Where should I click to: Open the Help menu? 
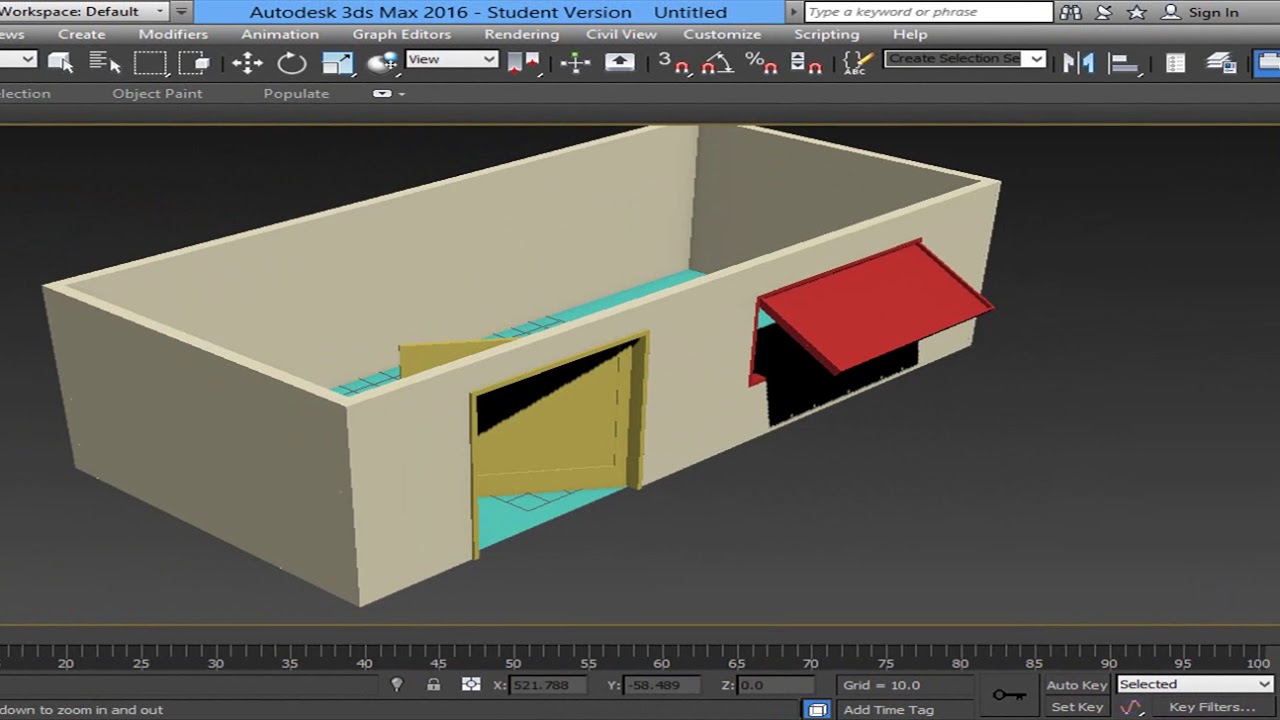tap(910, 34)
